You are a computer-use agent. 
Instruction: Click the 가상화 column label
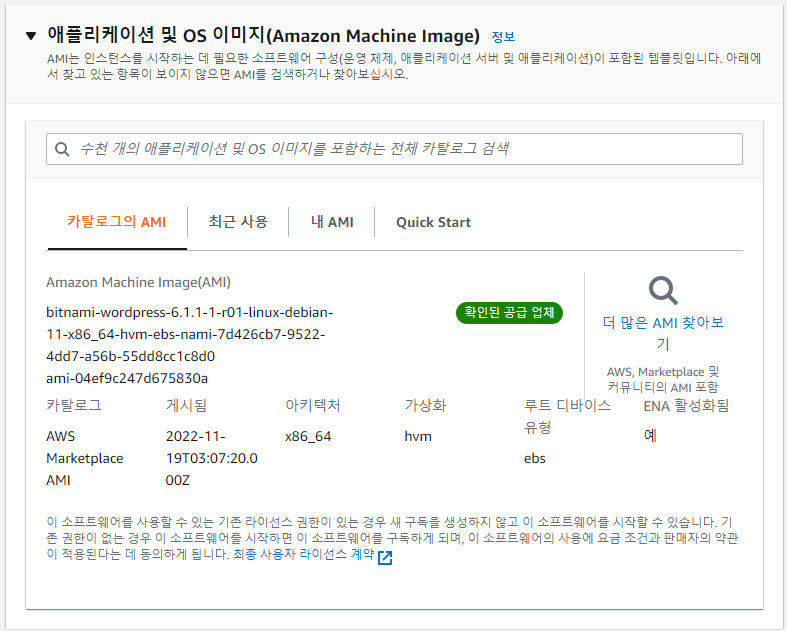[425, 405]
